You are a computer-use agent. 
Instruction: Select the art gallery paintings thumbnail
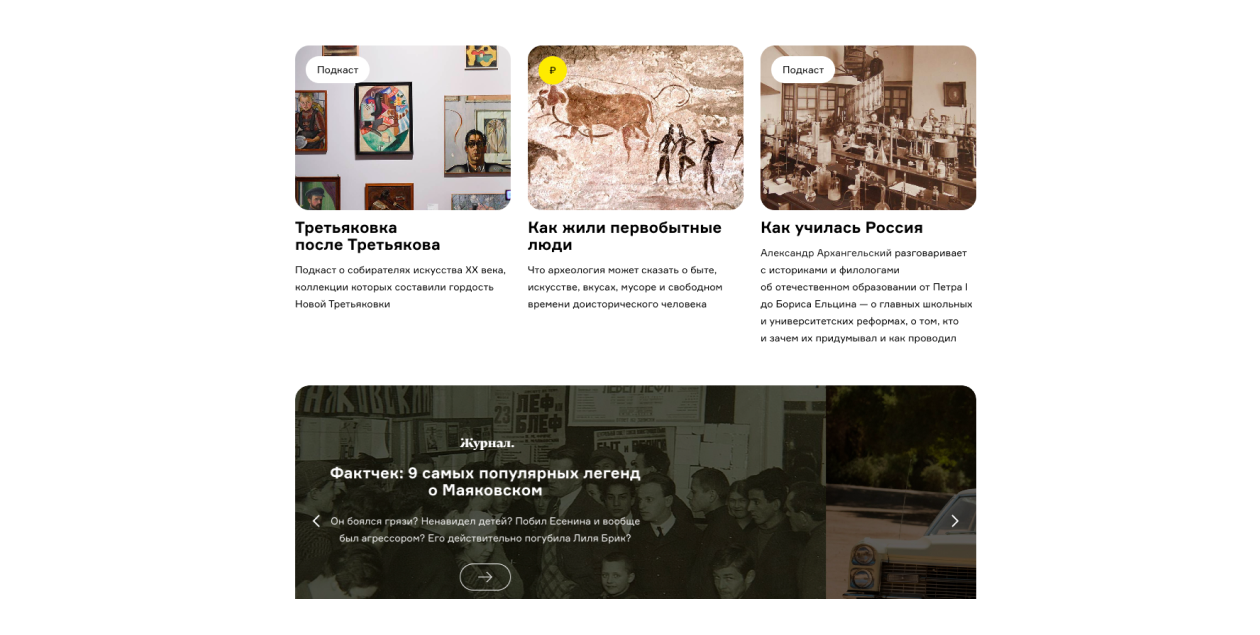tap(403, 128)
